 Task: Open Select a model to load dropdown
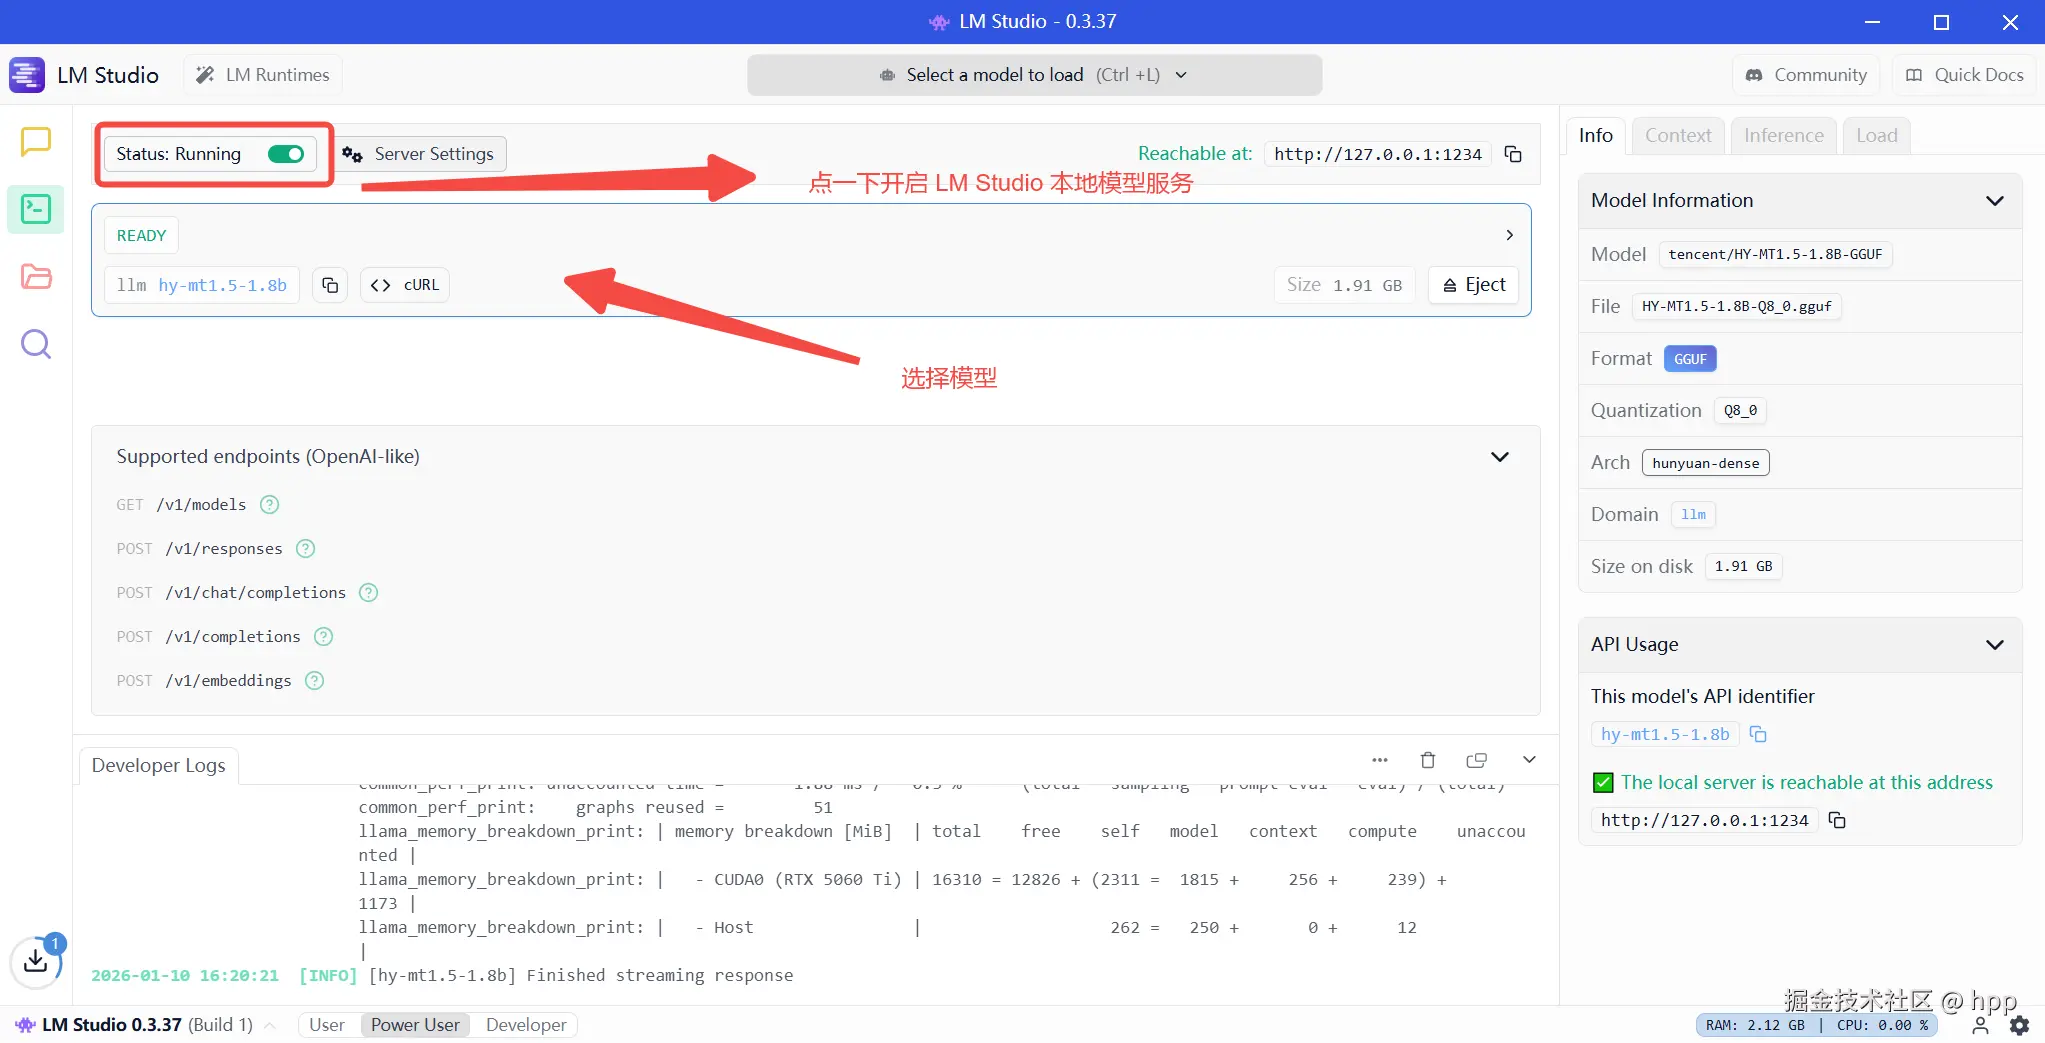(1034, 75)
